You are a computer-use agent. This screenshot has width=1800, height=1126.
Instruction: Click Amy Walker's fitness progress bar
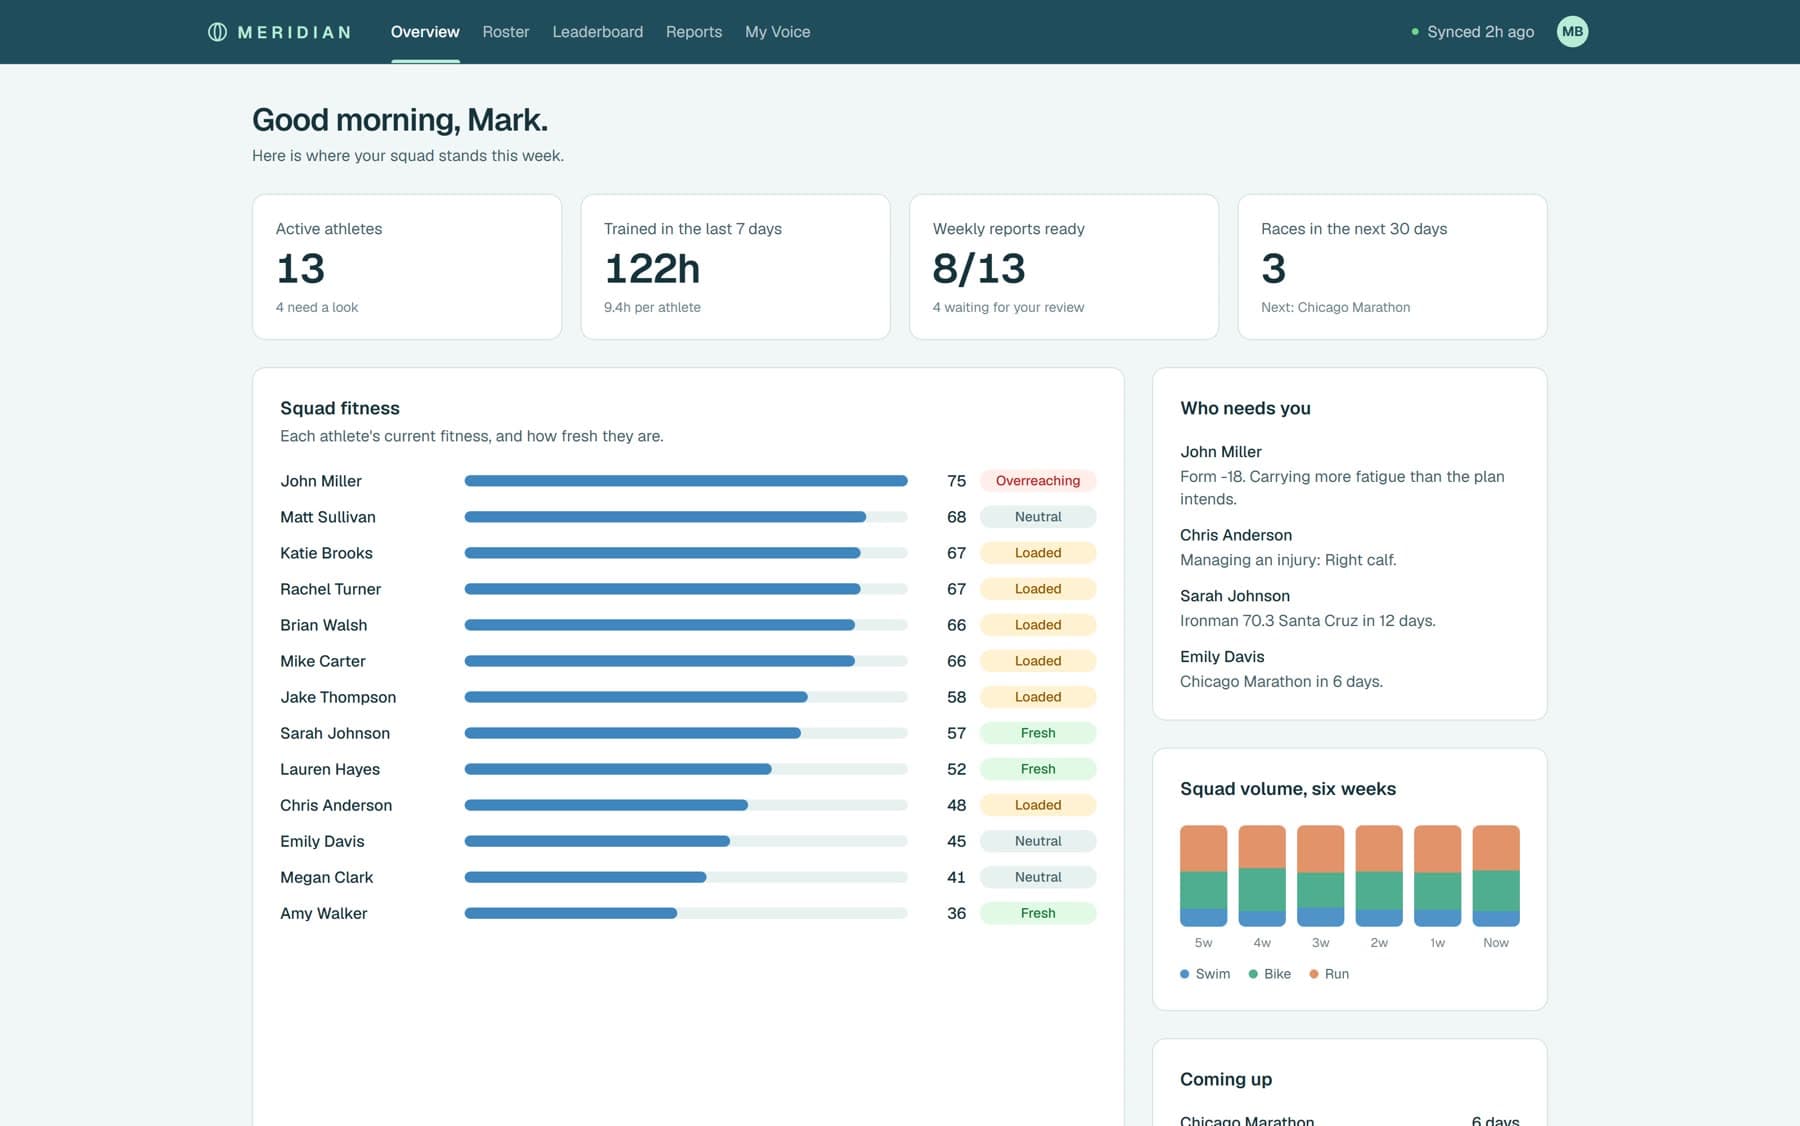point(686,913)
